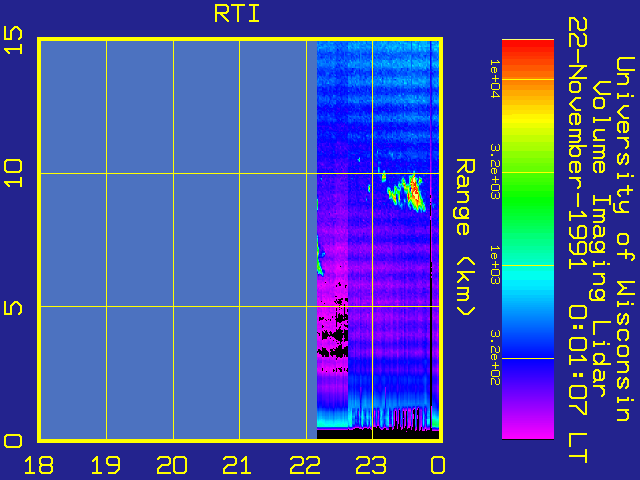Click the red-orange cloud echo near 10 km
Viewport: 640px width, 480px height.
(x=414, y=191)
